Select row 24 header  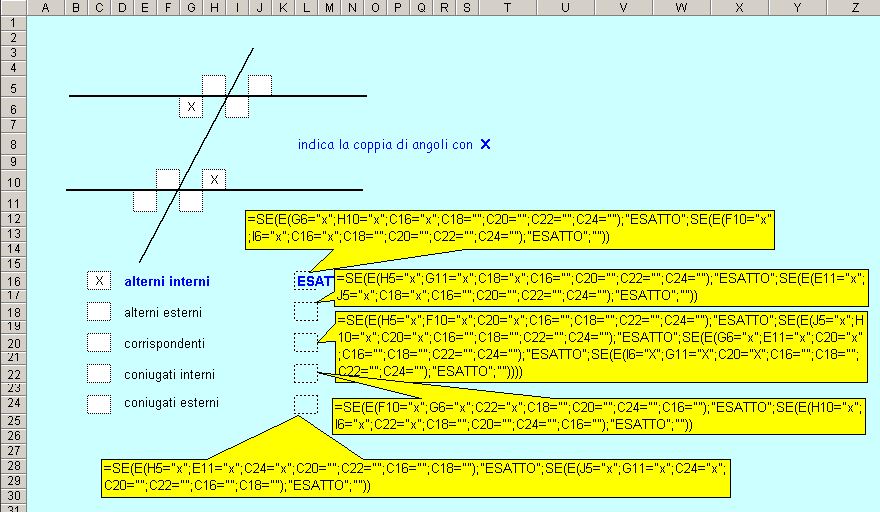[x=13, y=403]
